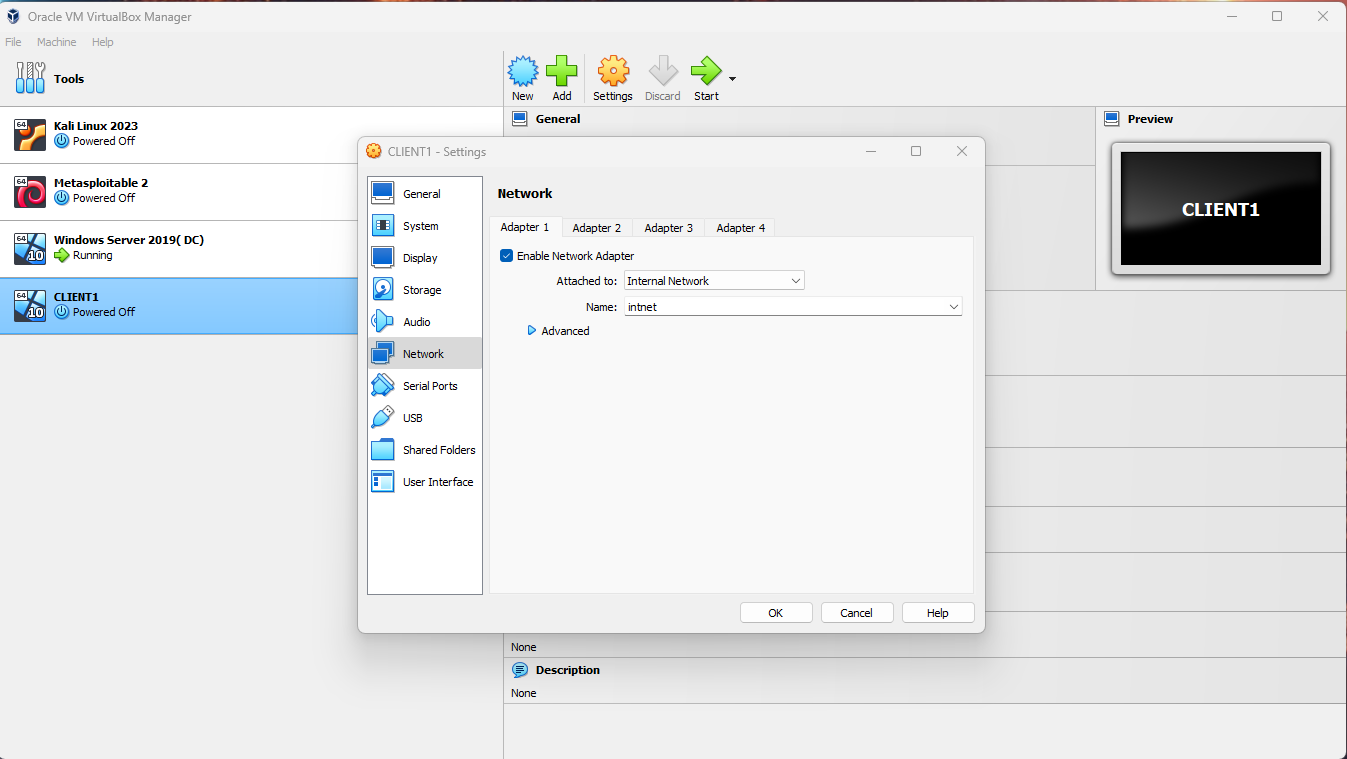The image size is (1347, 759).
Task: Open Shared Folders category icon
Action: tap(383, 449)
